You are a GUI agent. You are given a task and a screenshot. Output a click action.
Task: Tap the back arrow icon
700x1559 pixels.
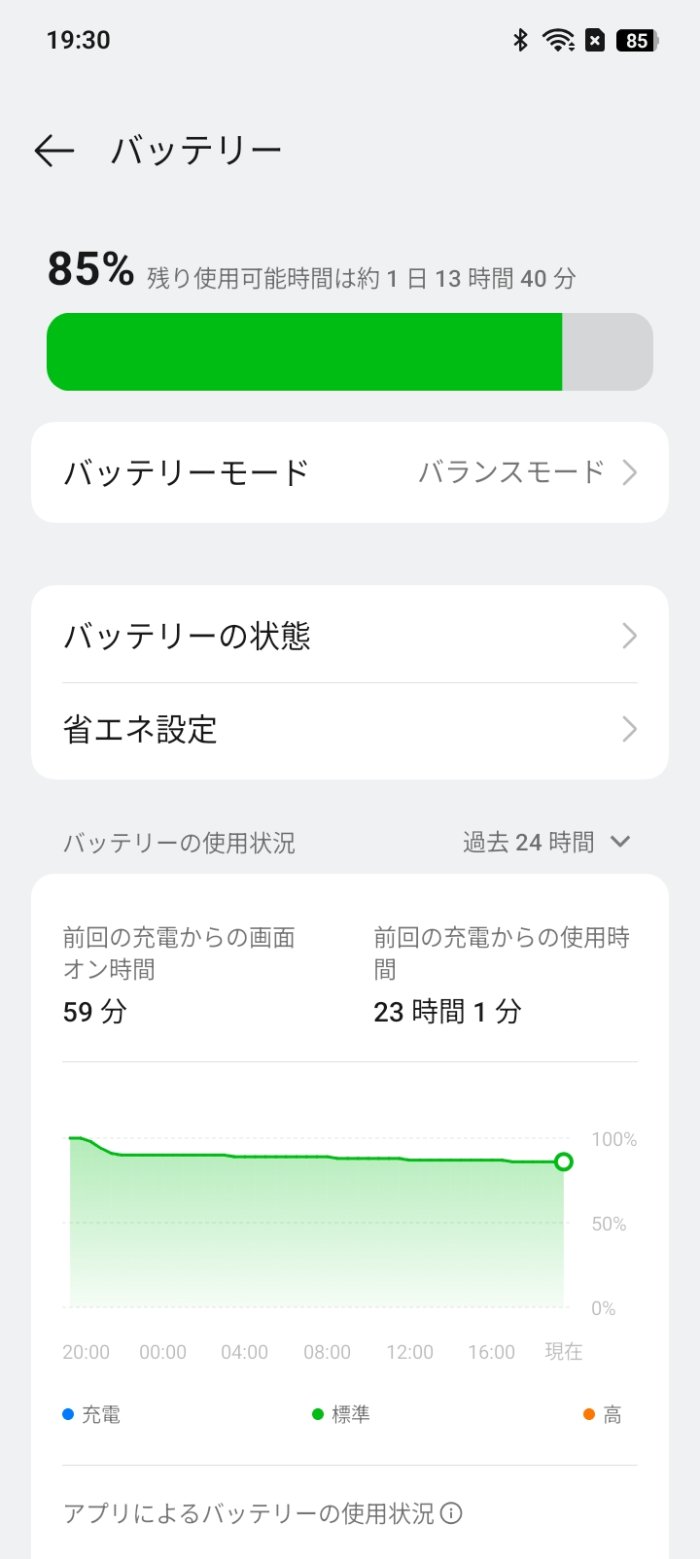pyautogui.click(x=54, y=148)
